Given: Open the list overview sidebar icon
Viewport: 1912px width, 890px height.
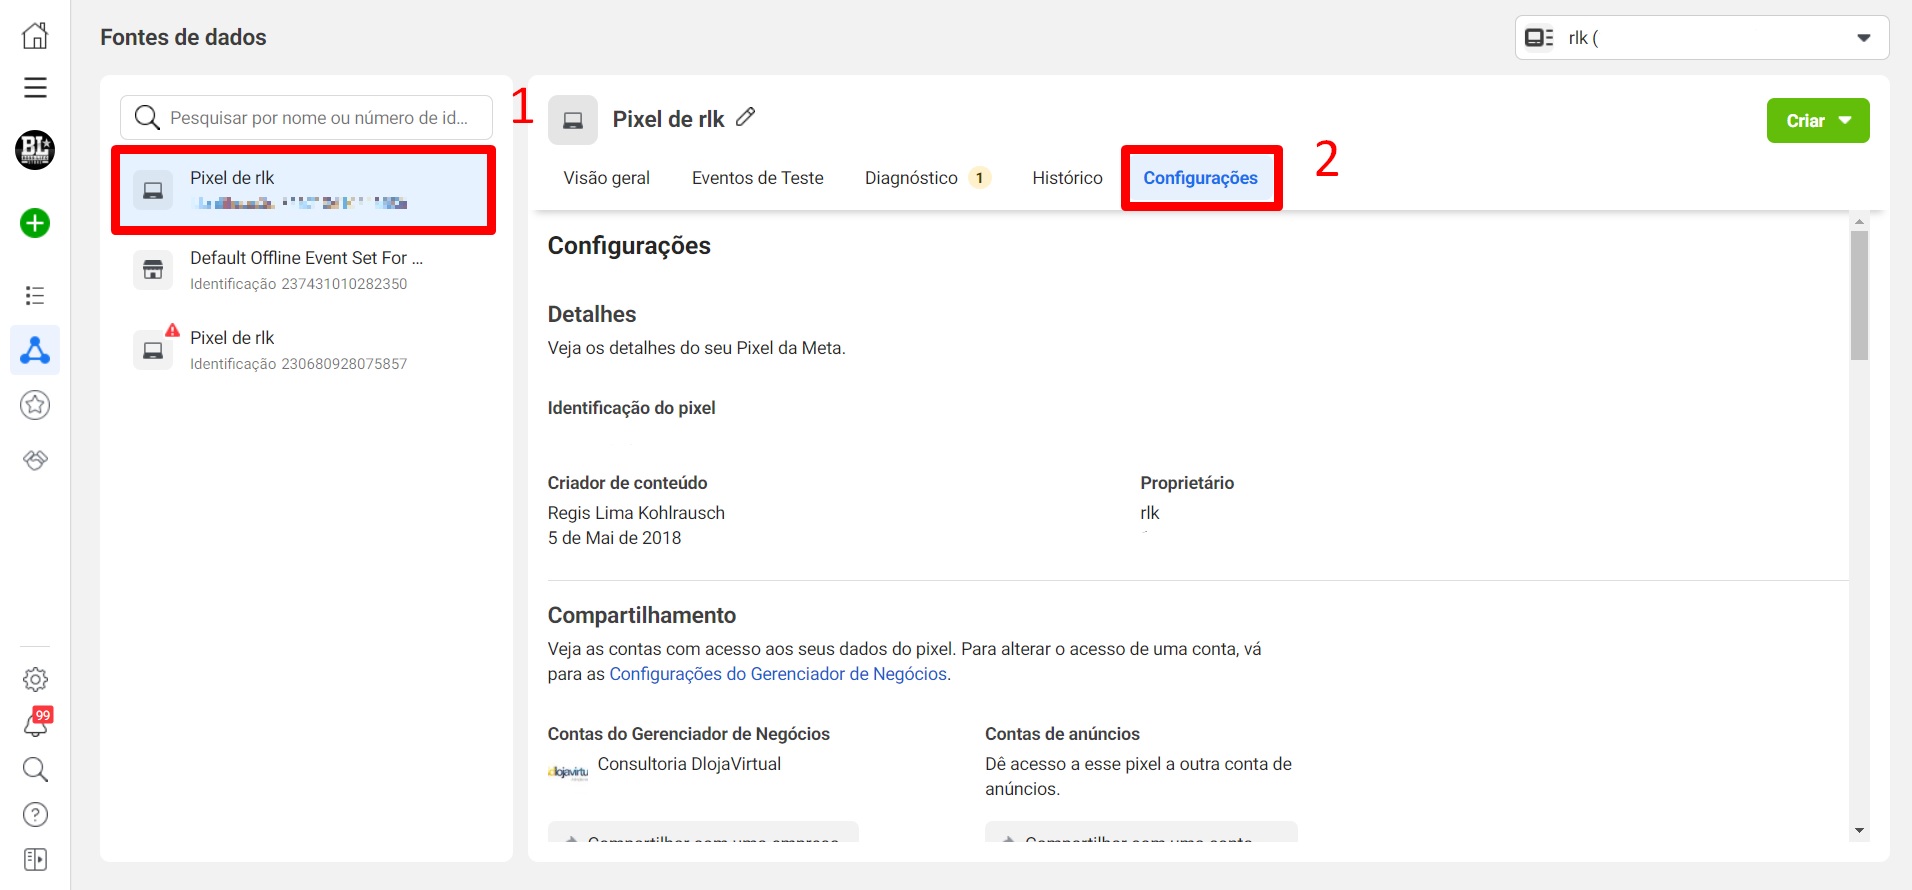Looking at the screenshot, I should [35, 296].
